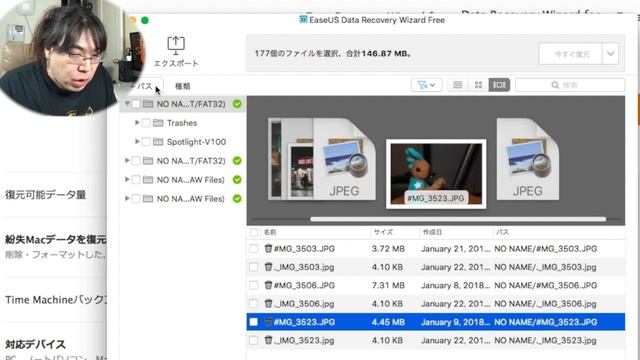Image resolution: width=640 pixels, height=360 pixels.
Task: Open the filter icon dropdown
Action: (426, 85)
